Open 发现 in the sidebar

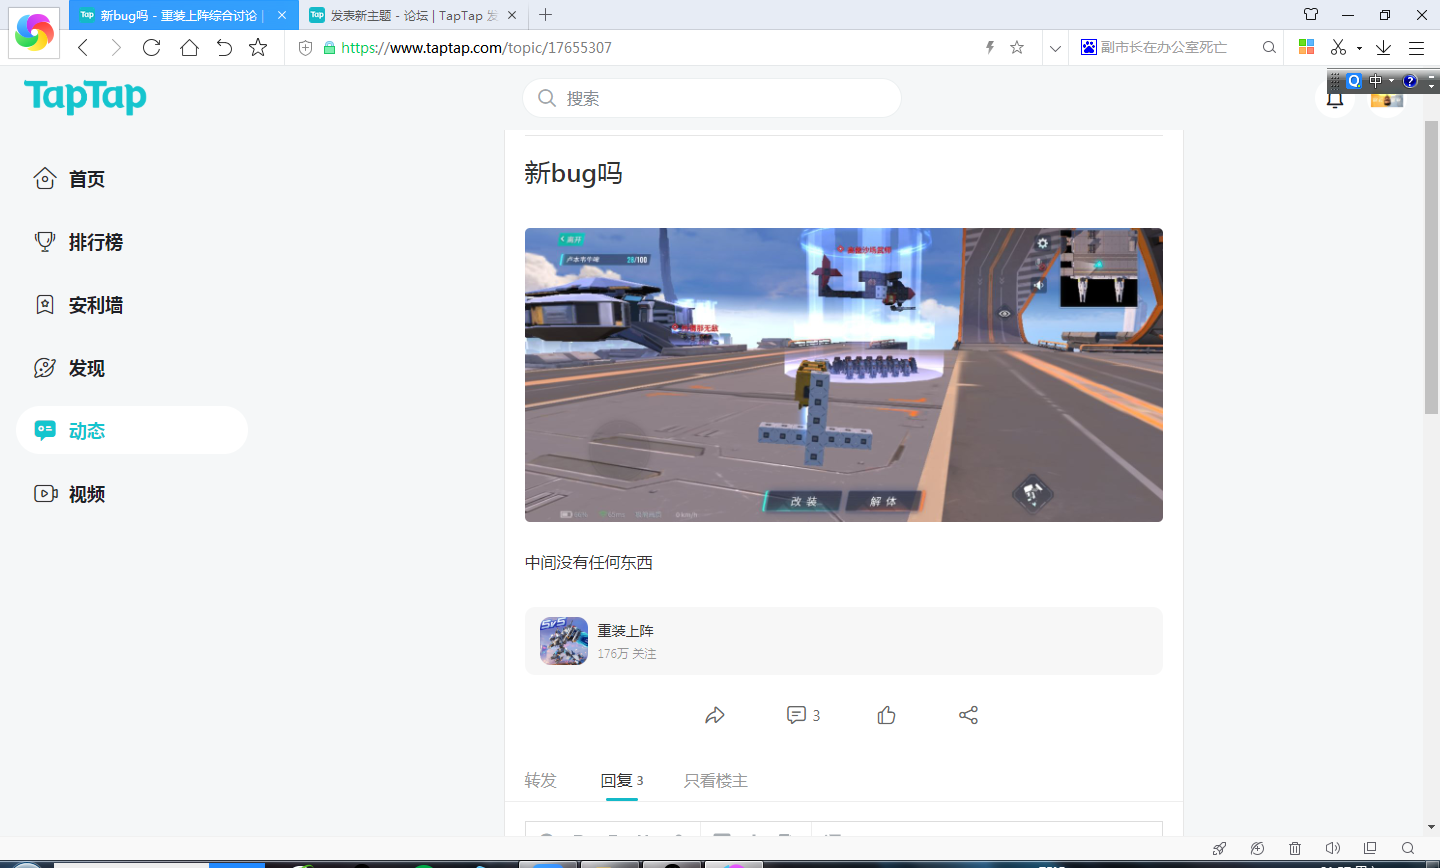pyautogui.click(x=132, y=368)
